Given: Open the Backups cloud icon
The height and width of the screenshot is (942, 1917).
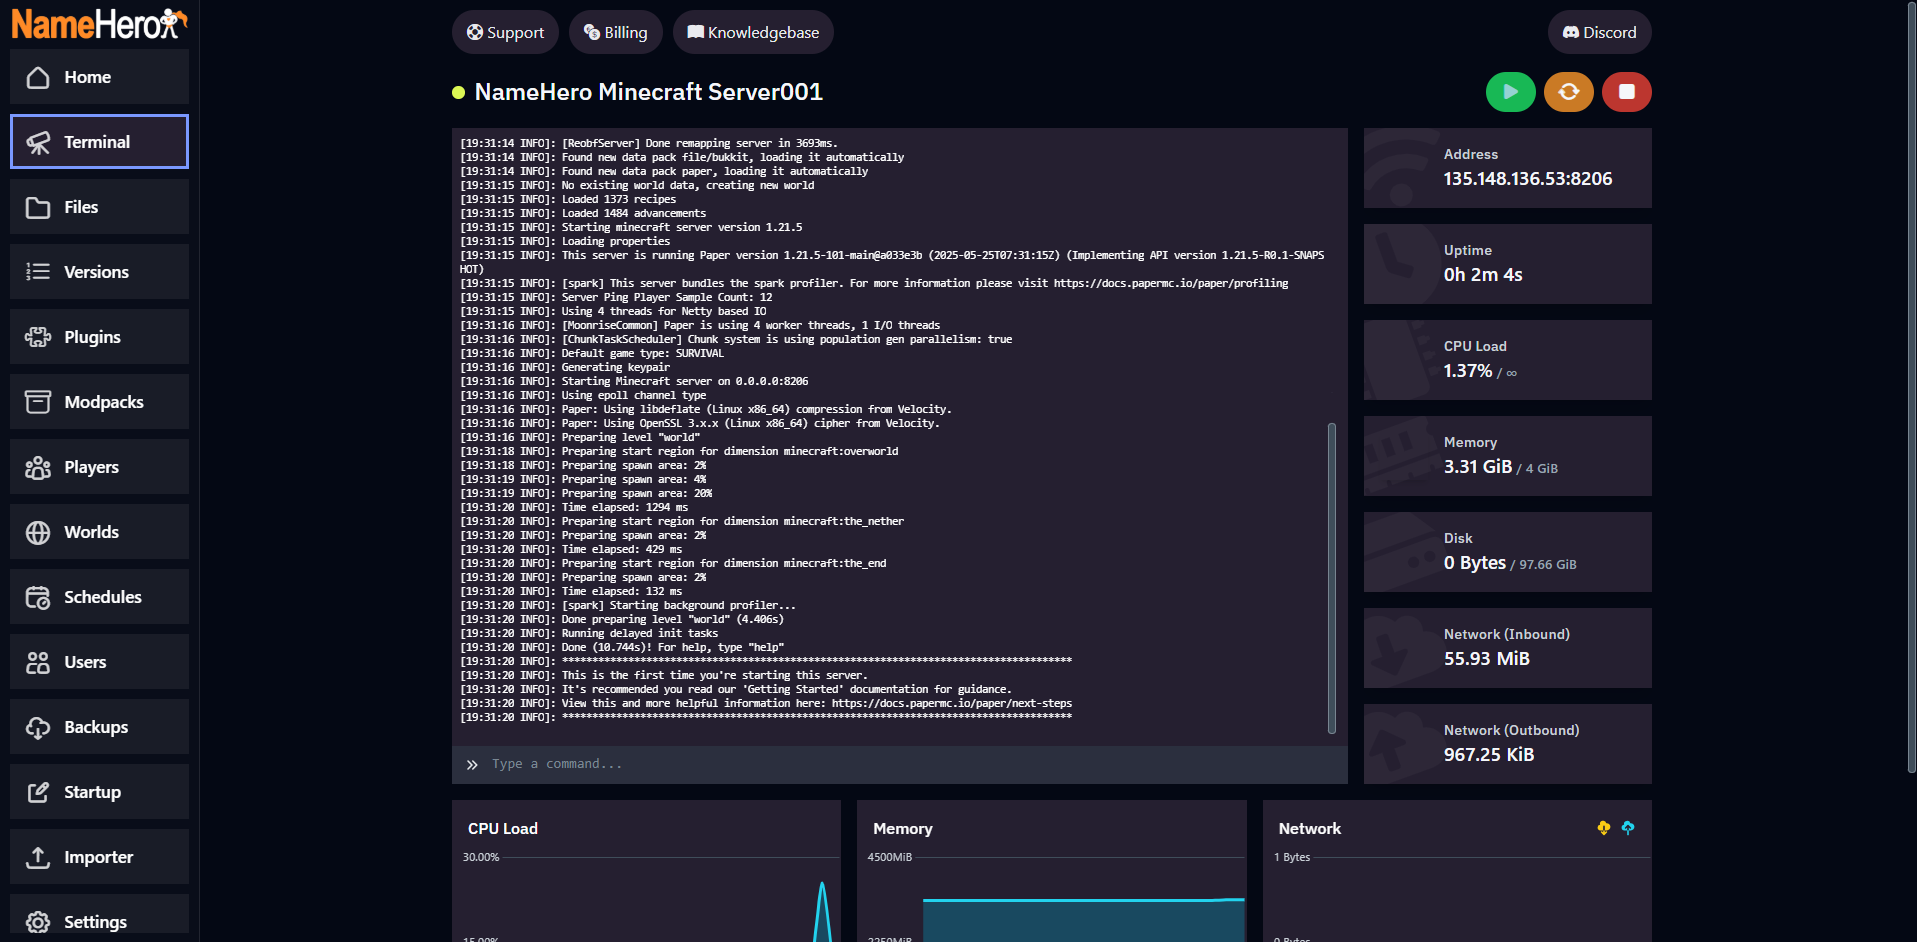Looking at the screenshot, I should point(38,727).
